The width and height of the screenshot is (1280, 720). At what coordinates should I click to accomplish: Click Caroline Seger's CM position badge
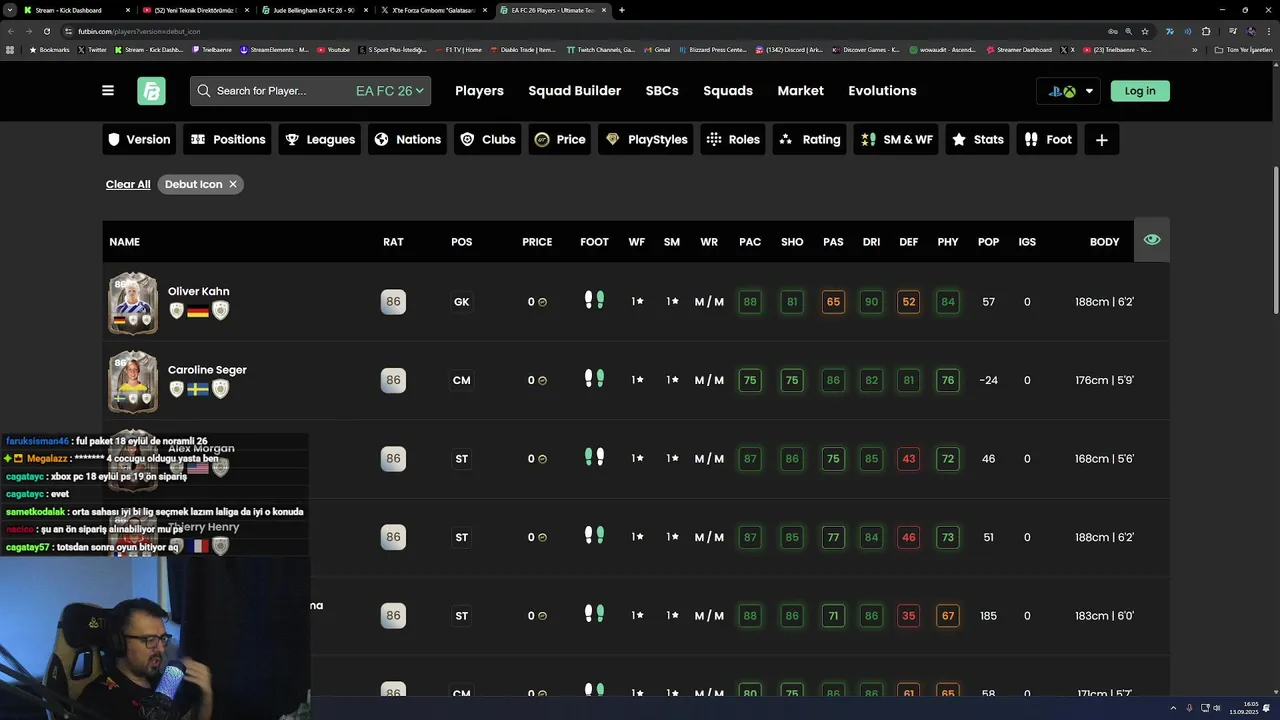(461, 380)
